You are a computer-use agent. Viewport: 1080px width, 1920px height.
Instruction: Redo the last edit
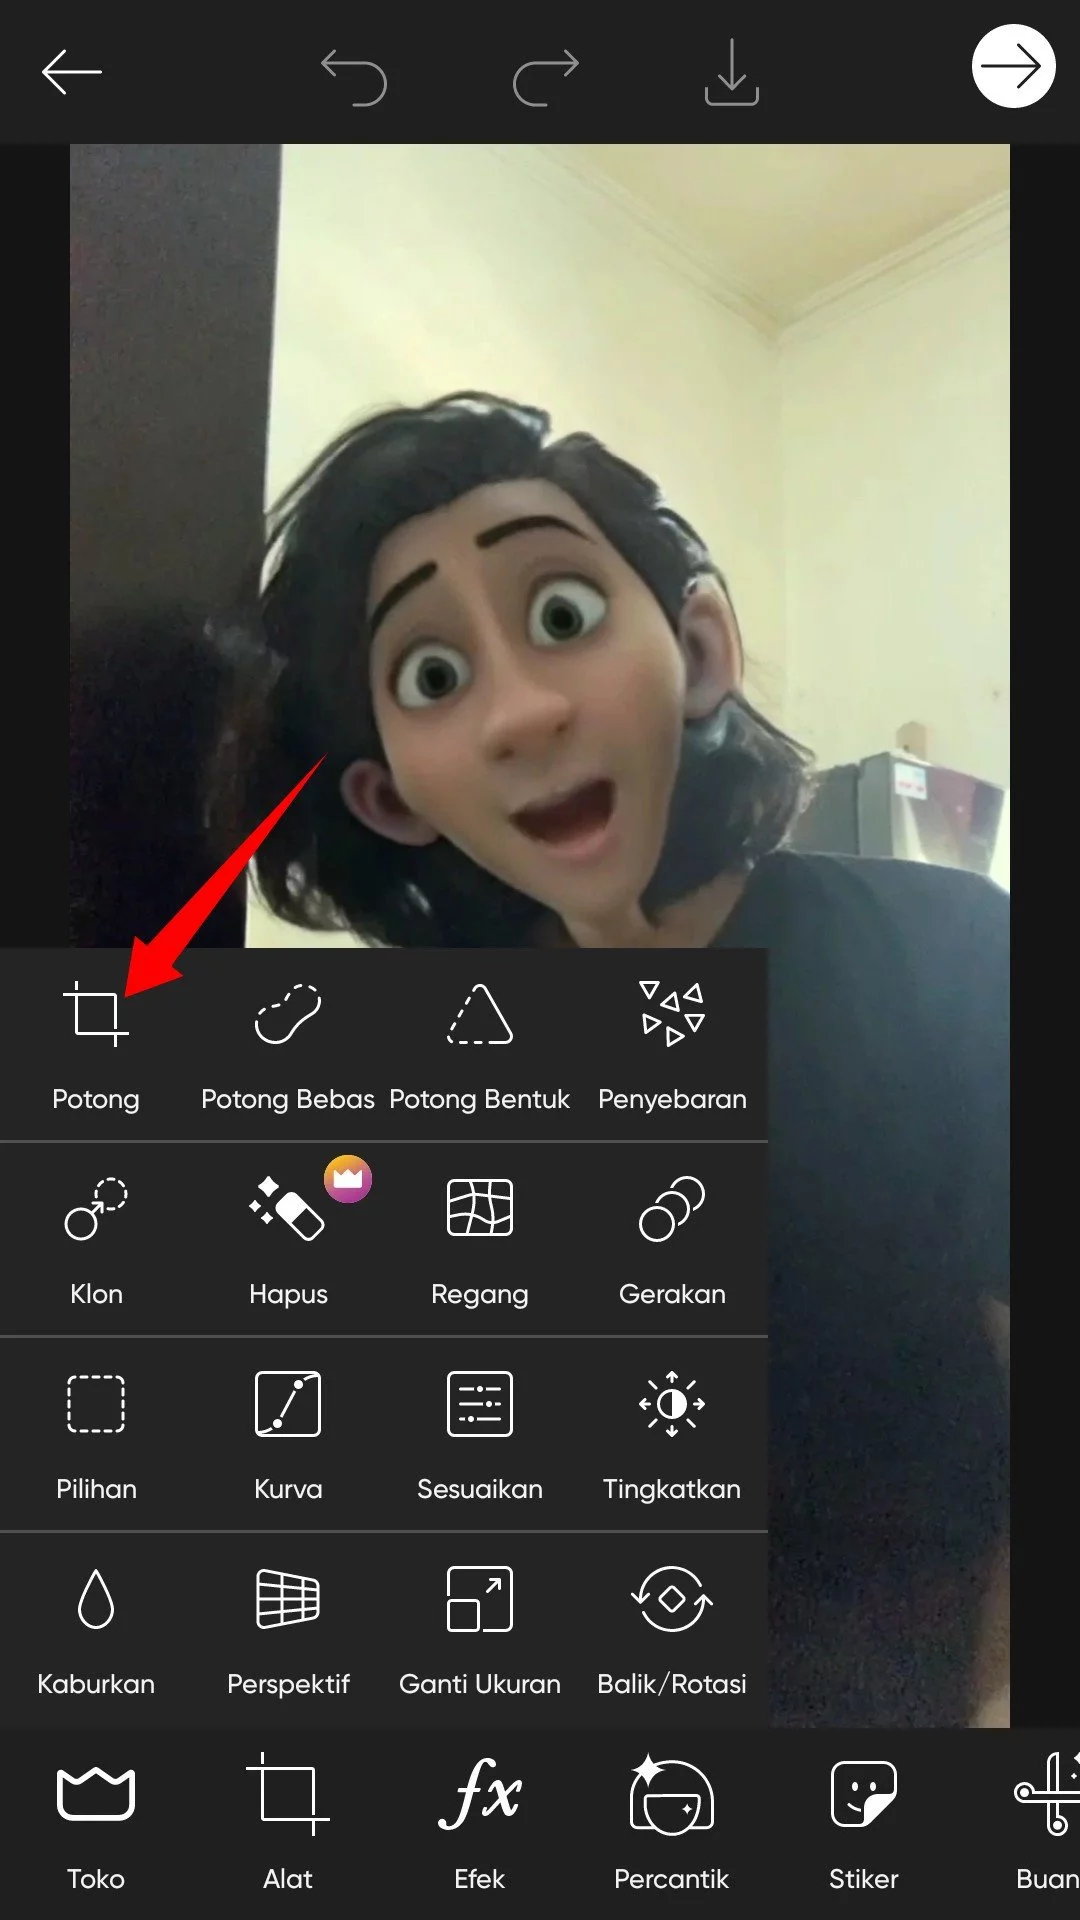tap(546, 78)
